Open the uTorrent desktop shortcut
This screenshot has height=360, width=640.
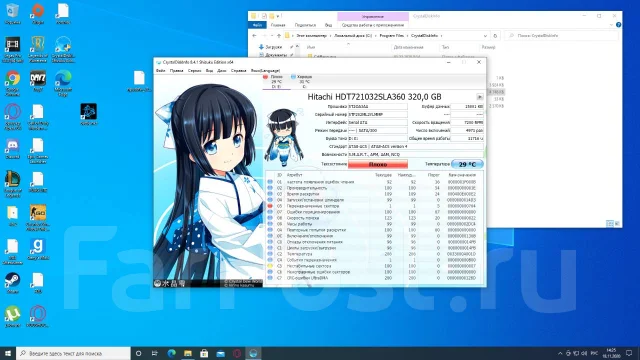click(x=13, y=316)
